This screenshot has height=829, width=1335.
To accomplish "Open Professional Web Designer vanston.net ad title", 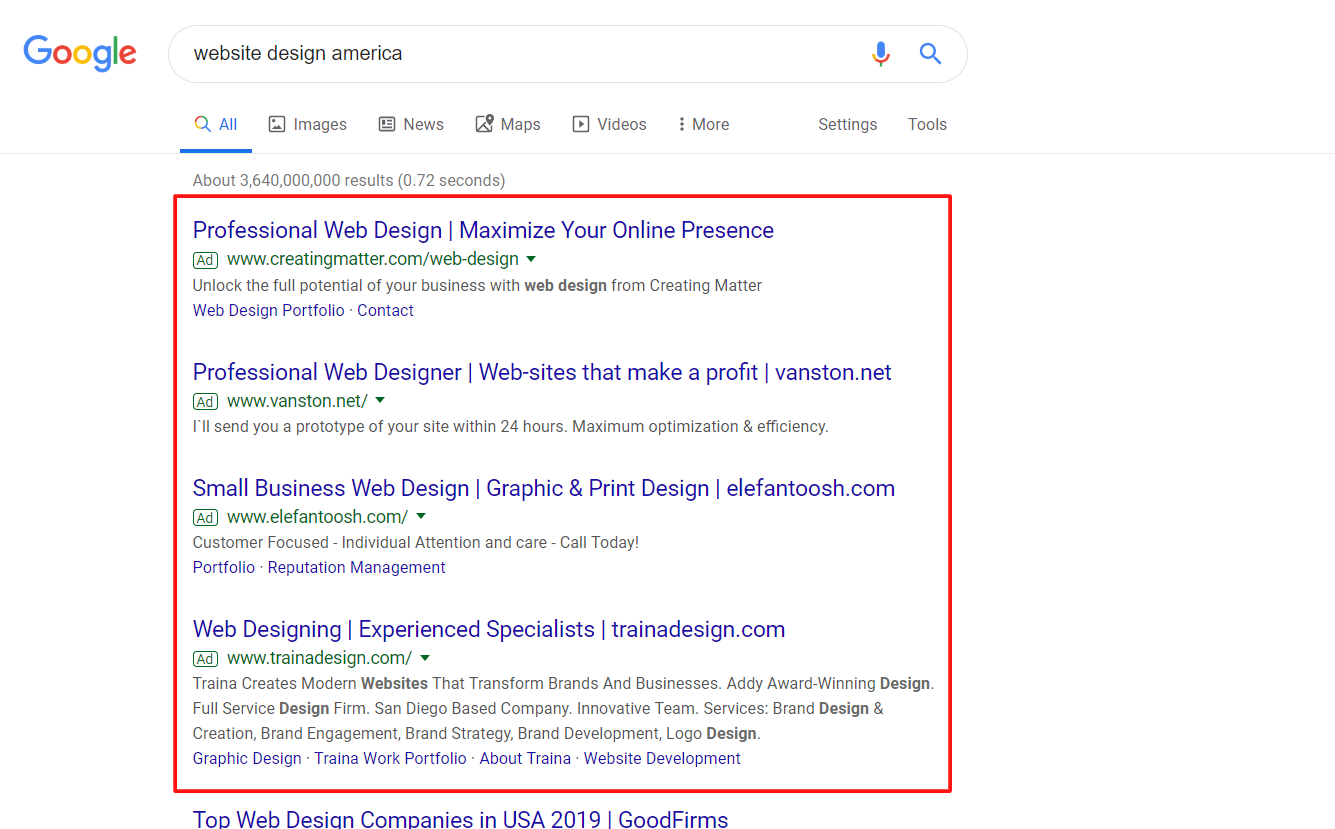I will (x=542, y=372).
